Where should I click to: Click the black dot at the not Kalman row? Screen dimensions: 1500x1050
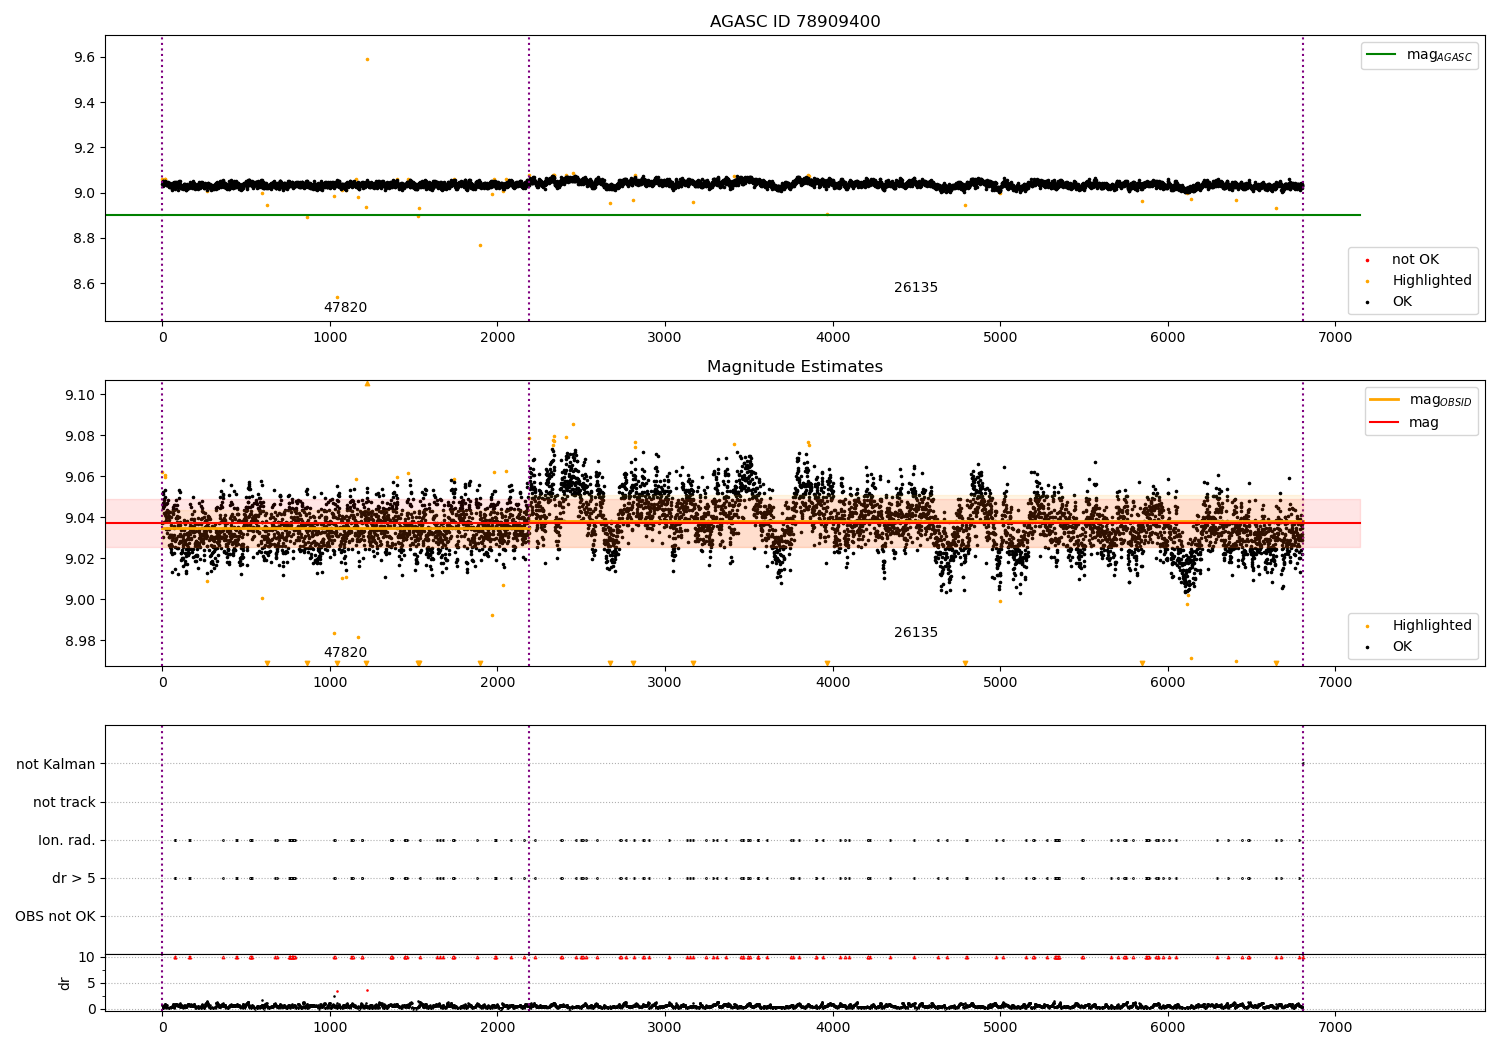1302,764
